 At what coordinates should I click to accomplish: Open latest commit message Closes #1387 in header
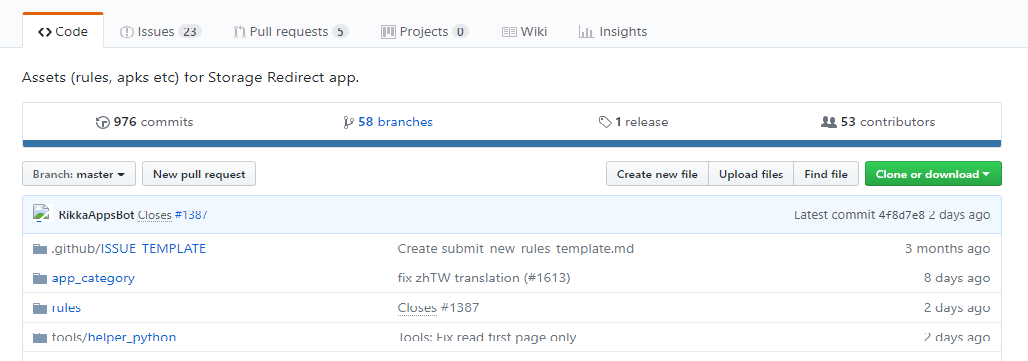(x=172, y=215)
